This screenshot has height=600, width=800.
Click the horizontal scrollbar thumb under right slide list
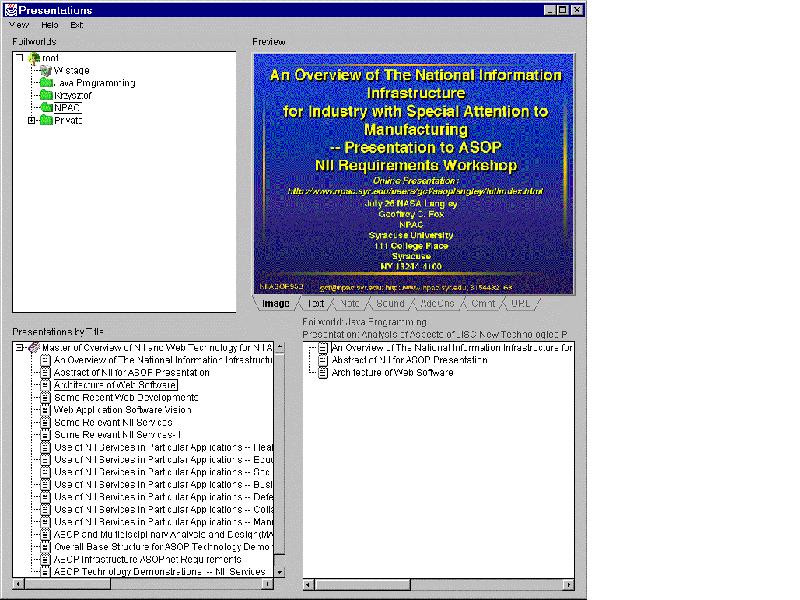pos(362,585)
